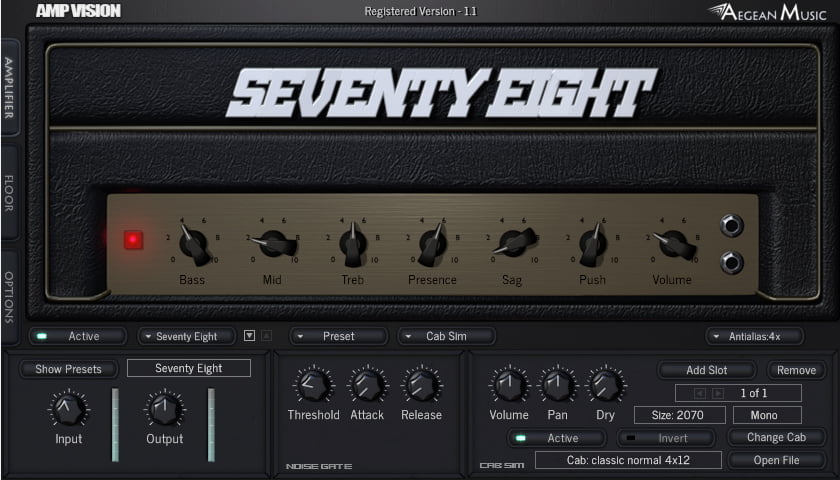Click the noise gate Release knob
Viewport: 840px width, 480px height.
tap(422, 385)
